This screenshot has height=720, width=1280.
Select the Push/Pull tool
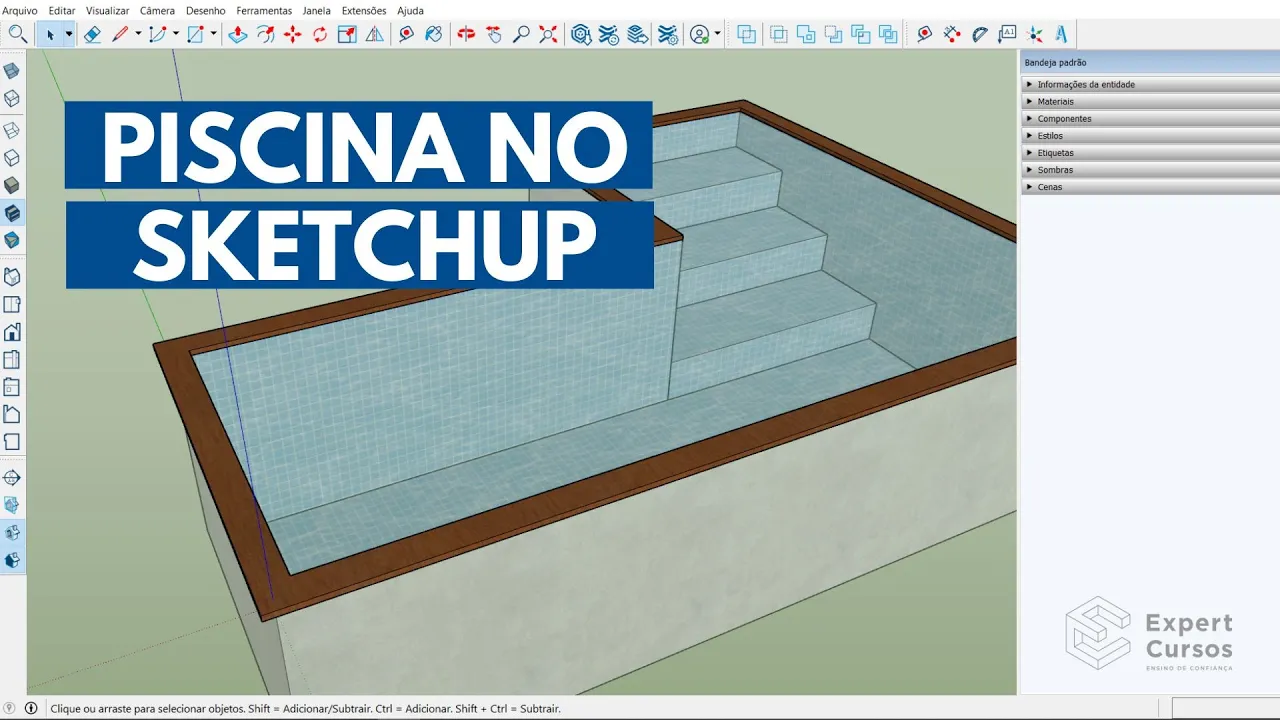(x=237, y=34)
